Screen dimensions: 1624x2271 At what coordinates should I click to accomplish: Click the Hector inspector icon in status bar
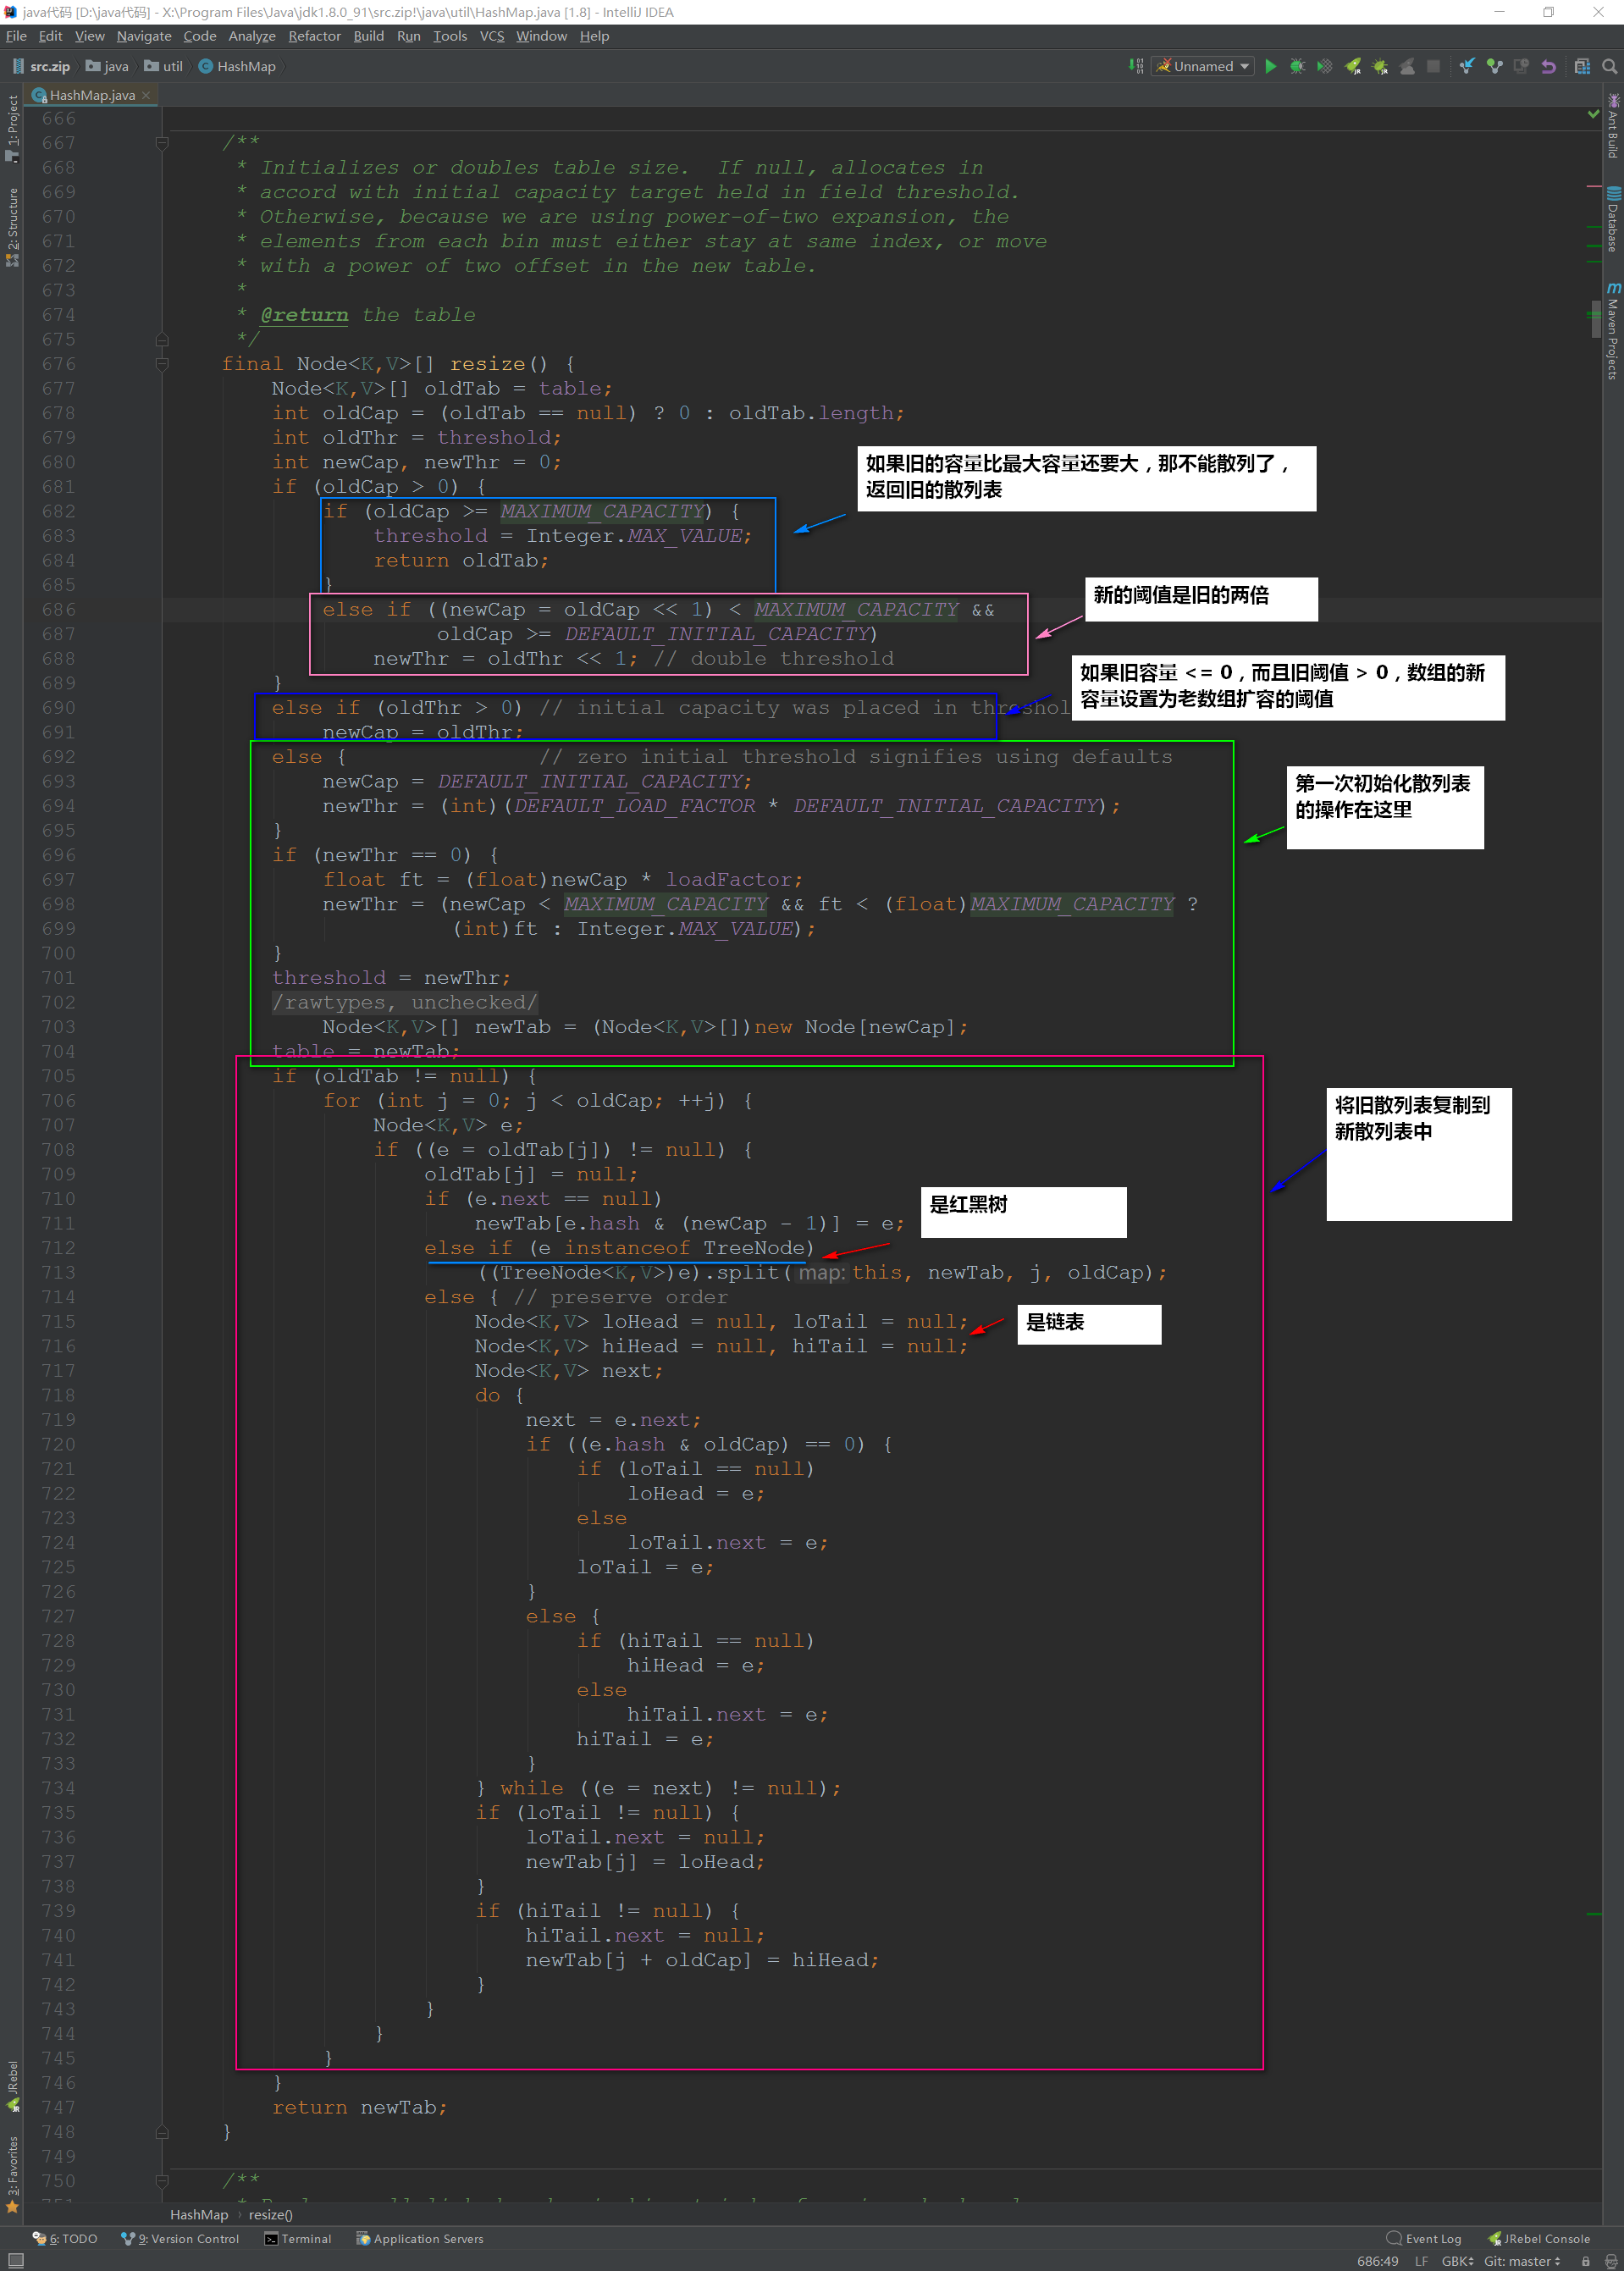tap(1611, 2261)
